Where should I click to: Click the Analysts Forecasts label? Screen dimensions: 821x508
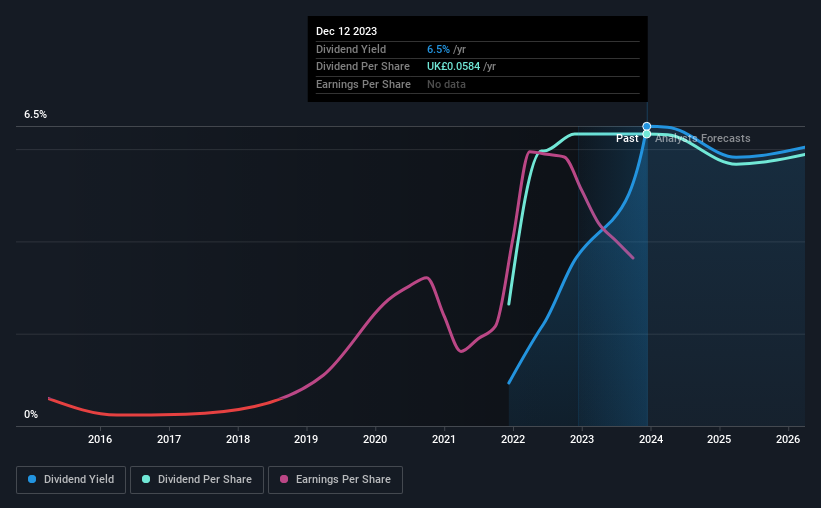(703, 138)
